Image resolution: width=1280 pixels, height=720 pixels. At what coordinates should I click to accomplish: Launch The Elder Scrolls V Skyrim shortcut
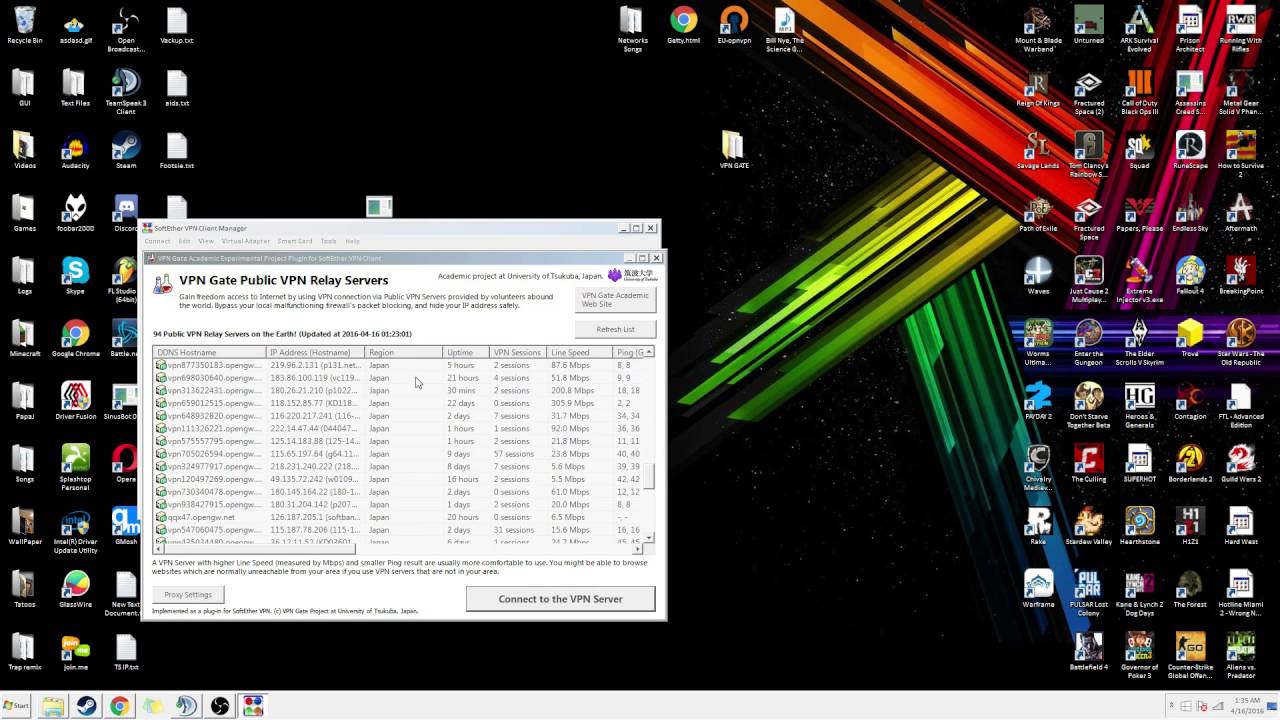click(1139, 344)
